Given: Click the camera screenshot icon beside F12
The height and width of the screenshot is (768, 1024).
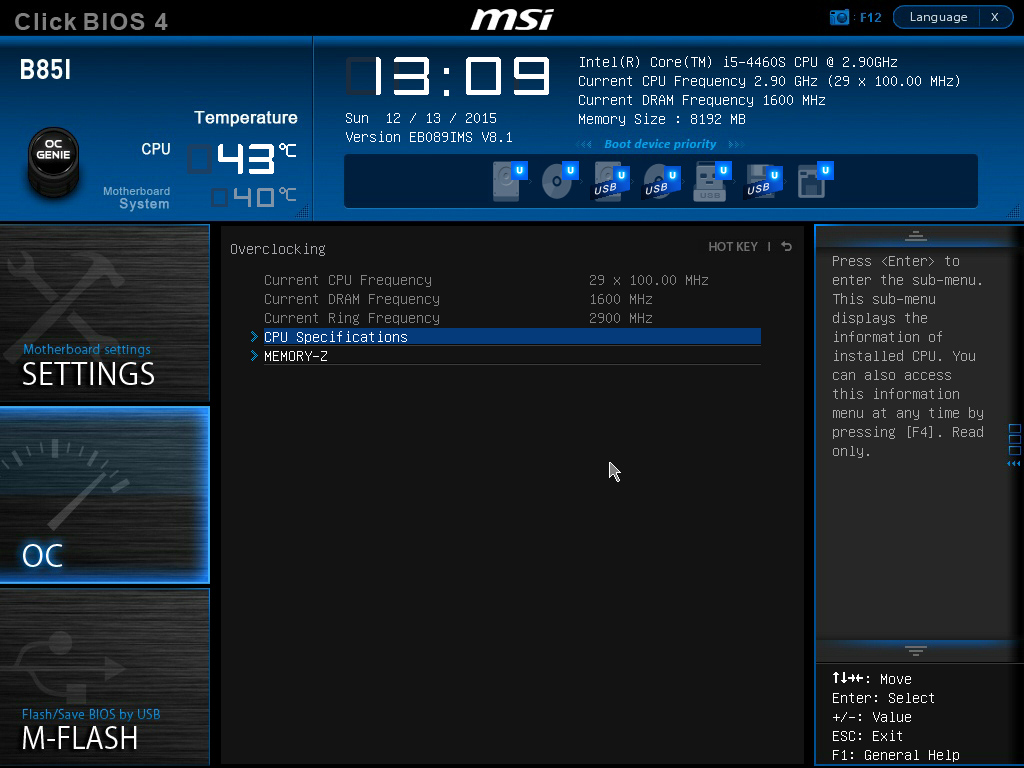Looking at the screenshot, I should pos(839,17).
